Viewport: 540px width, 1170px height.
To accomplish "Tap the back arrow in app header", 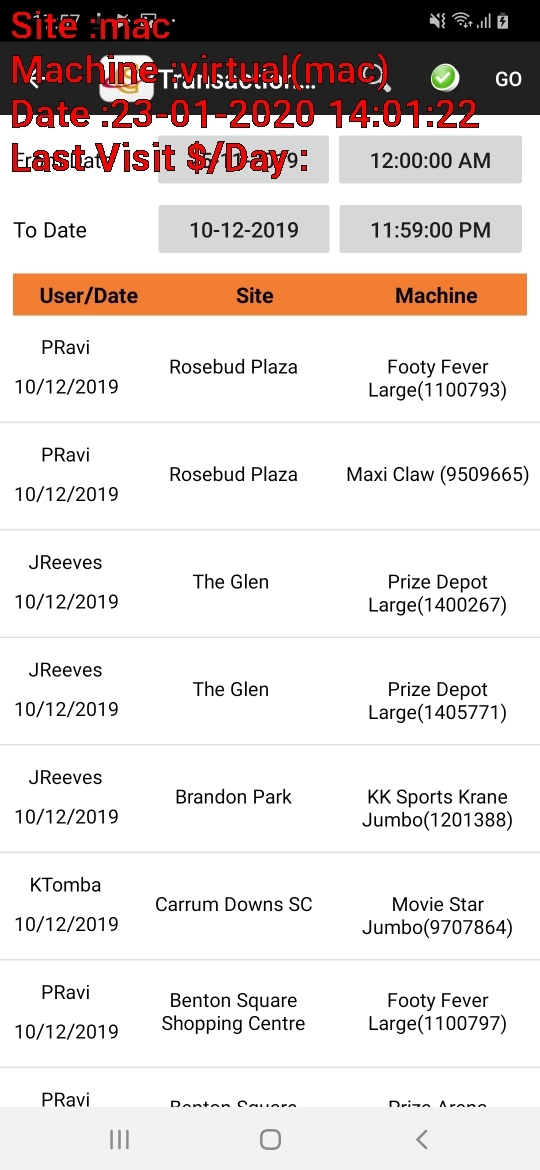I will tap(32, 78).
